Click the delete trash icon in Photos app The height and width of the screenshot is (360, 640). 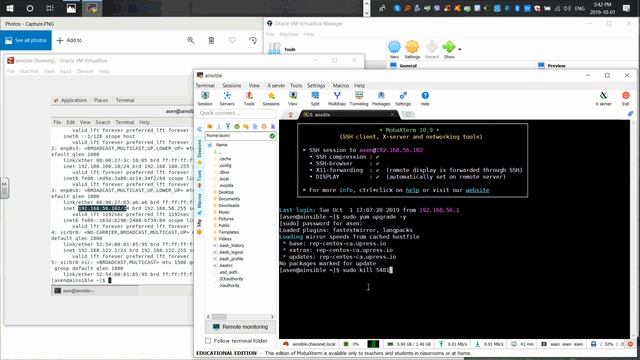[211, 40]
